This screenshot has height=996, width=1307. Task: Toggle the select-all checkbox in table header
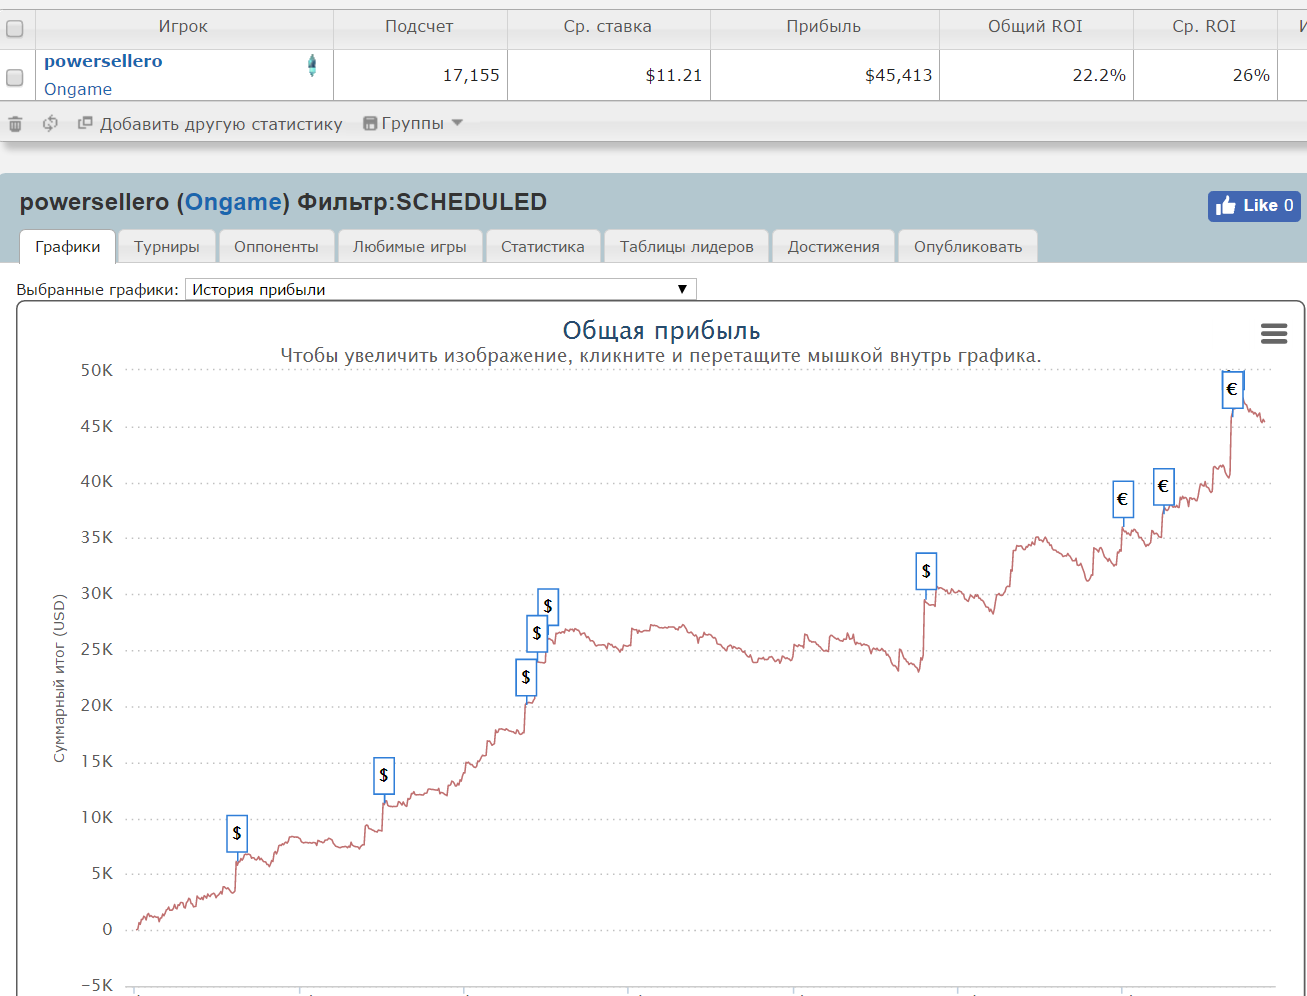[15, 28]
